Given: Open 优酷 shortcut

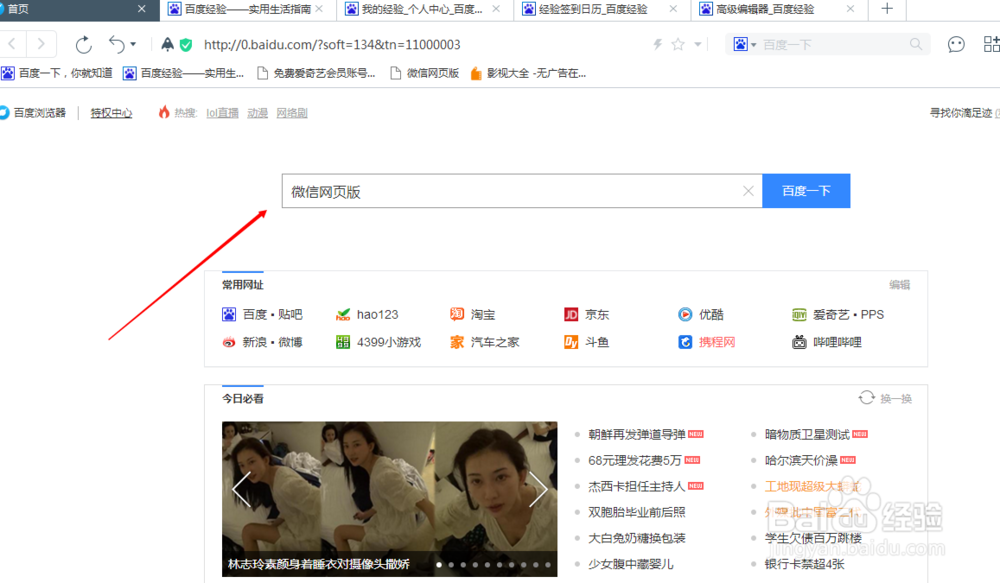Looking at the screenshot, I should coord(700,314).
